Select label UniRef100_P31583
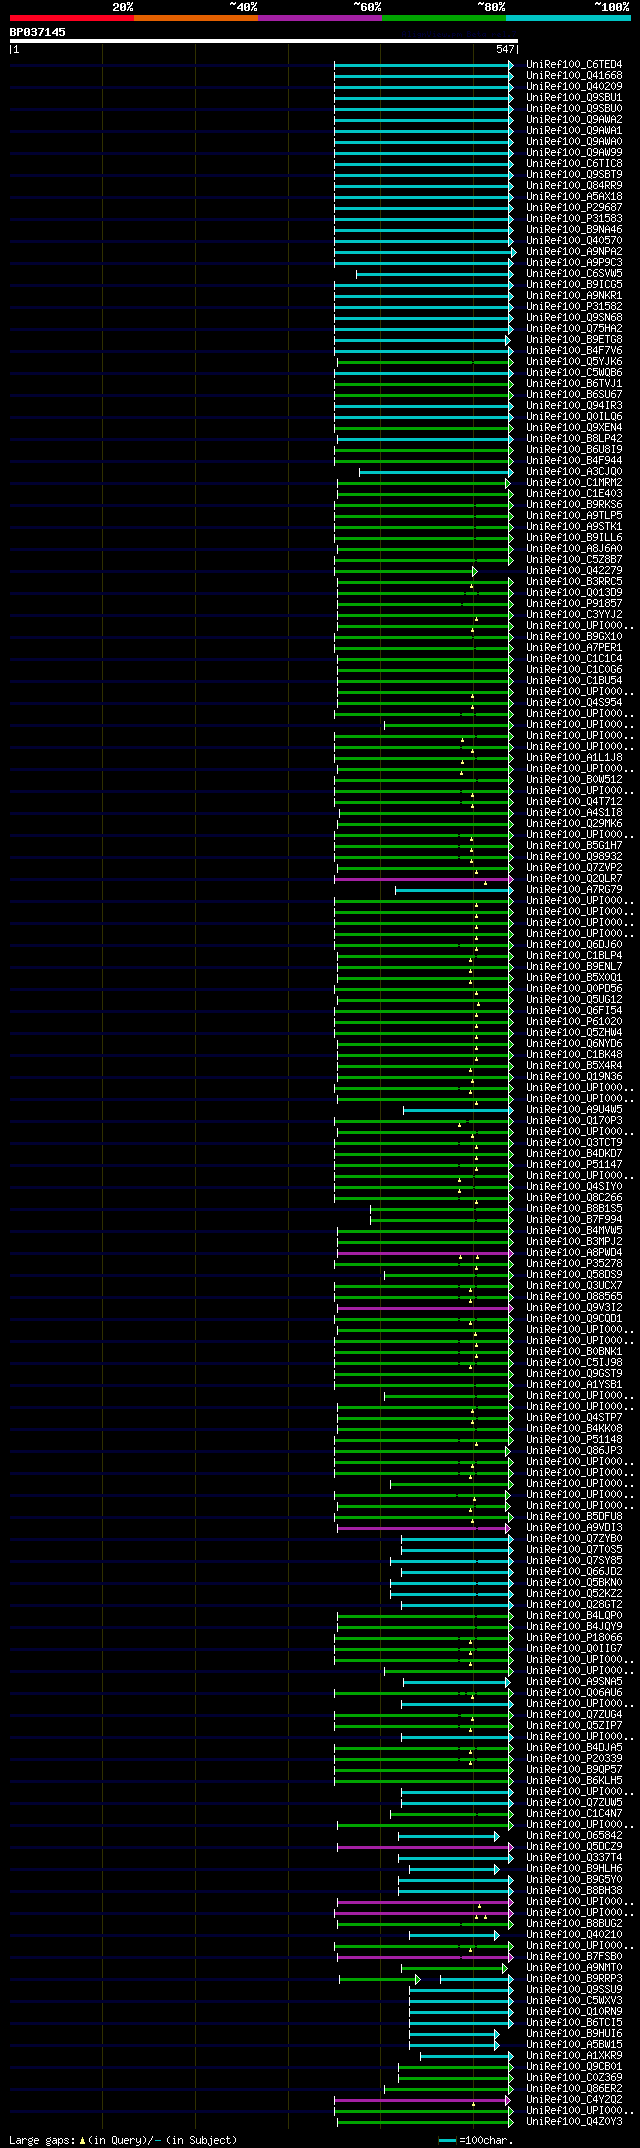Image resolution: width=640 pixels, height=2148 pixels. 574,218
